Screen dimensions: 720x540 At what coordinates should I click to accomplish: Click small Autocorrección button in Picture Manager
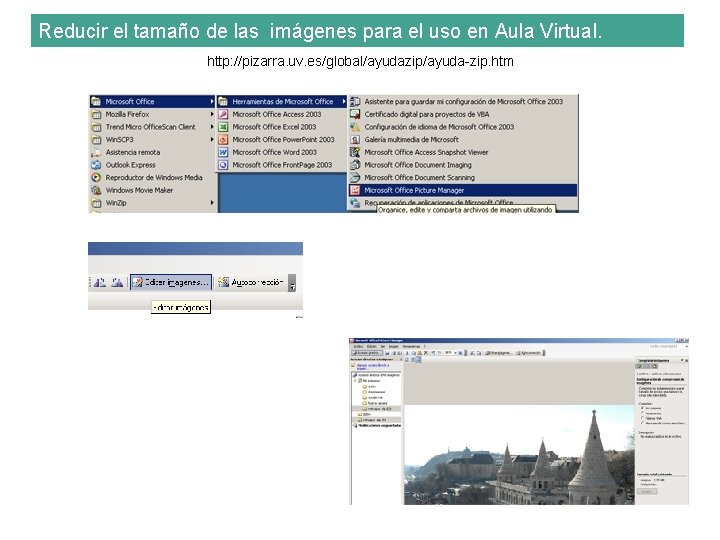(530, 353)
